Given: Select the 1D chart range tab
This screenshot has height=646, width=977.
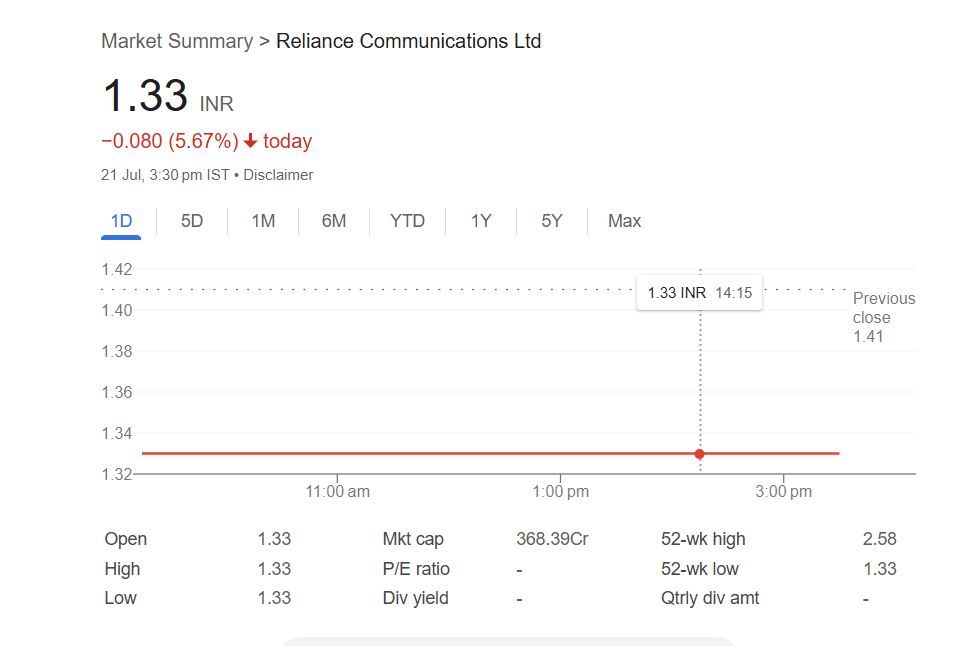Looking at the screenshot, I should [x=121, y=221].
